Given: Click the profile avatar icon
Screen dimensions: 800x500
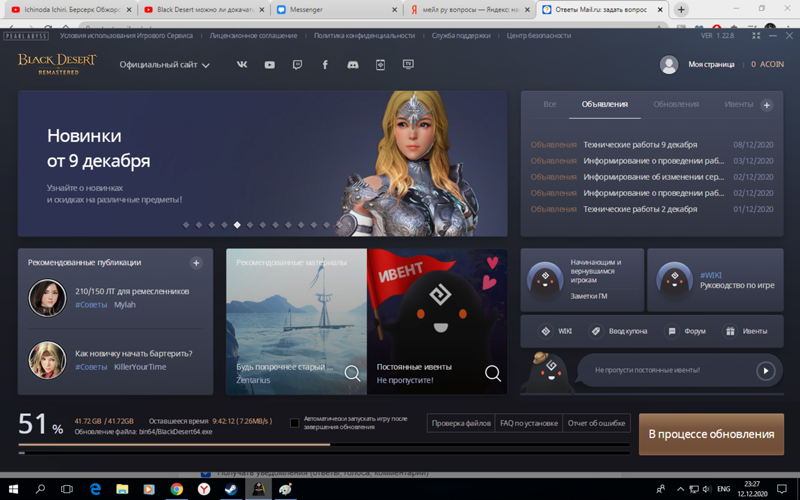Looking at the screenshot, I should [669, 65].
